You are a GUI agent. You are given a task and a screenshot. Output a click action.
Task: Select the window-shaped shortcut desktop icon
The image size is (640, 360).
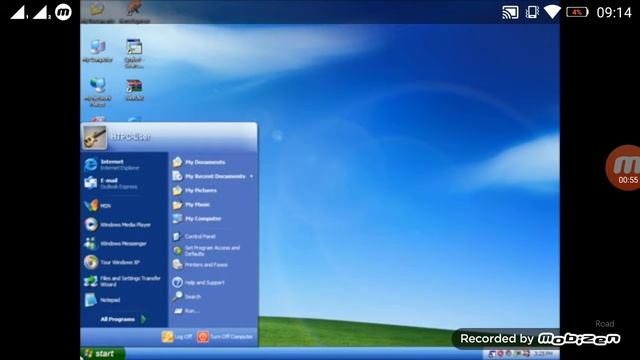click(134, 53)
